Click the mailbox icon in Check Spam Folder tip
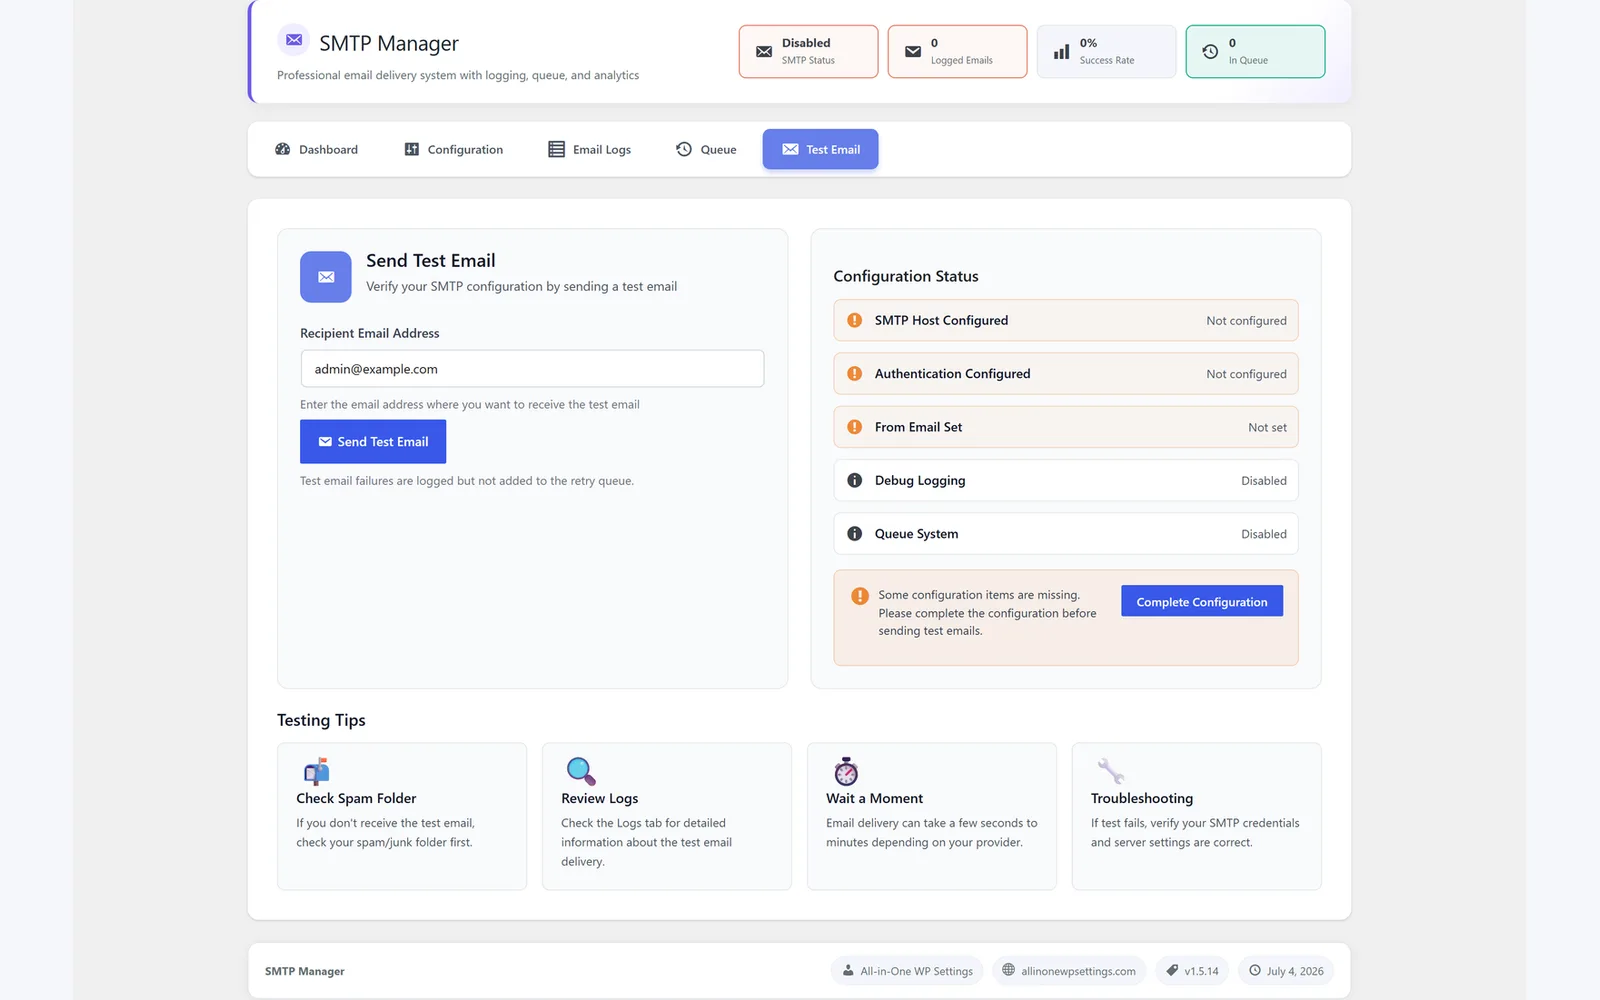This screenshot has height=1000, width=1600. tap(316, 771)
